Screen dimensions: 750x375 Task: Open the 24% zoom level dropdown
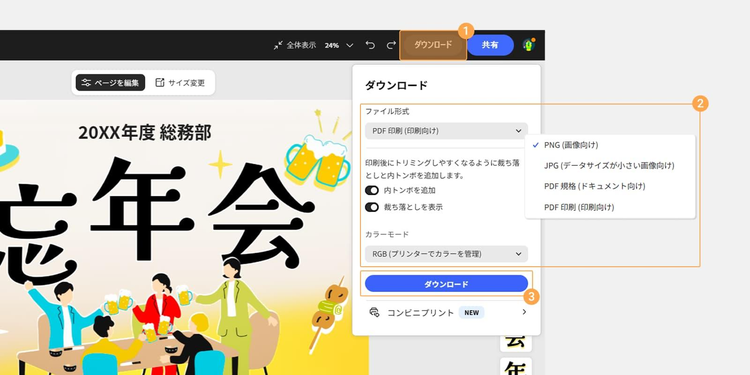339,45
